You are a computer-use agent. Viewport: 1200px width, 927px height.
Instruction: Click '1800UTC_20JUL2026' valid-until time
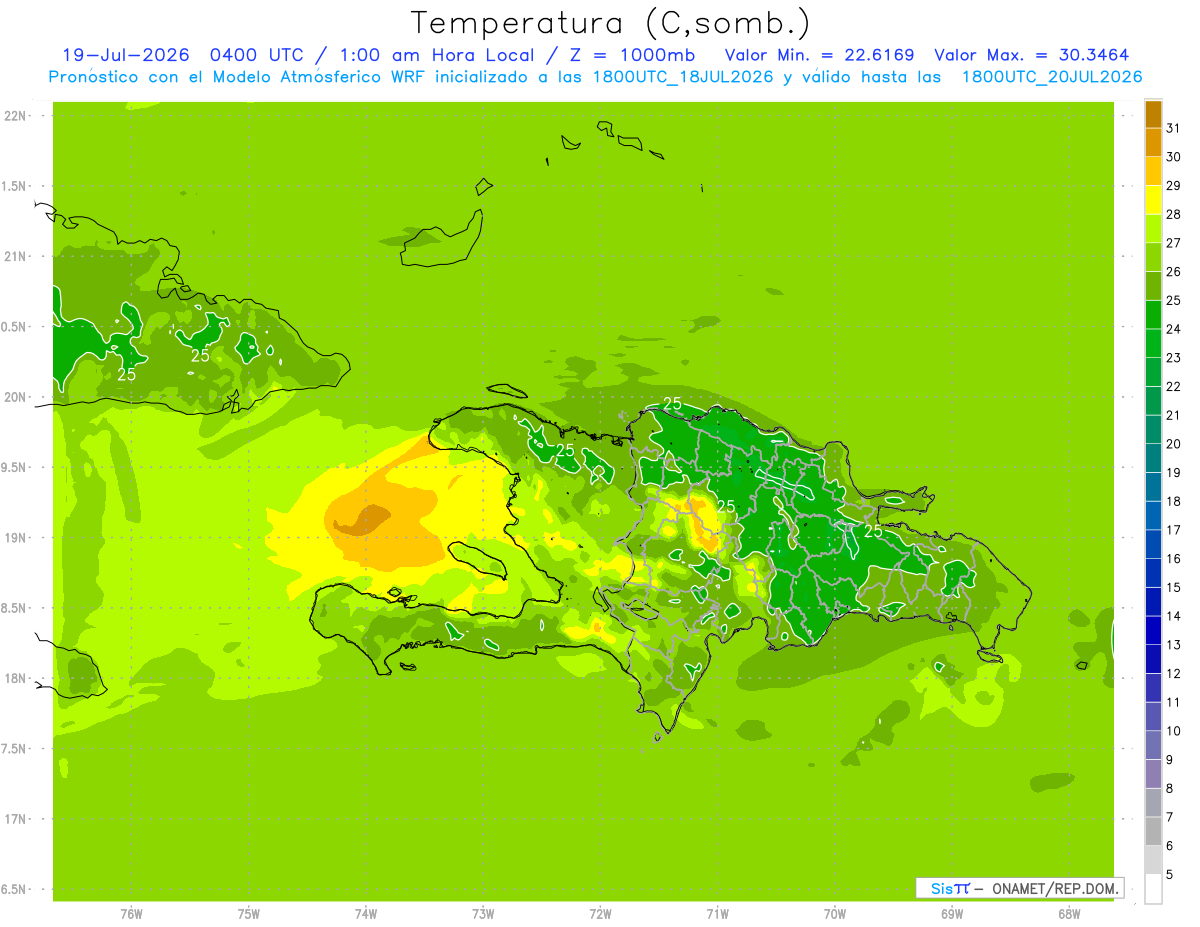pyautogui.click(x=1051, y=76)
